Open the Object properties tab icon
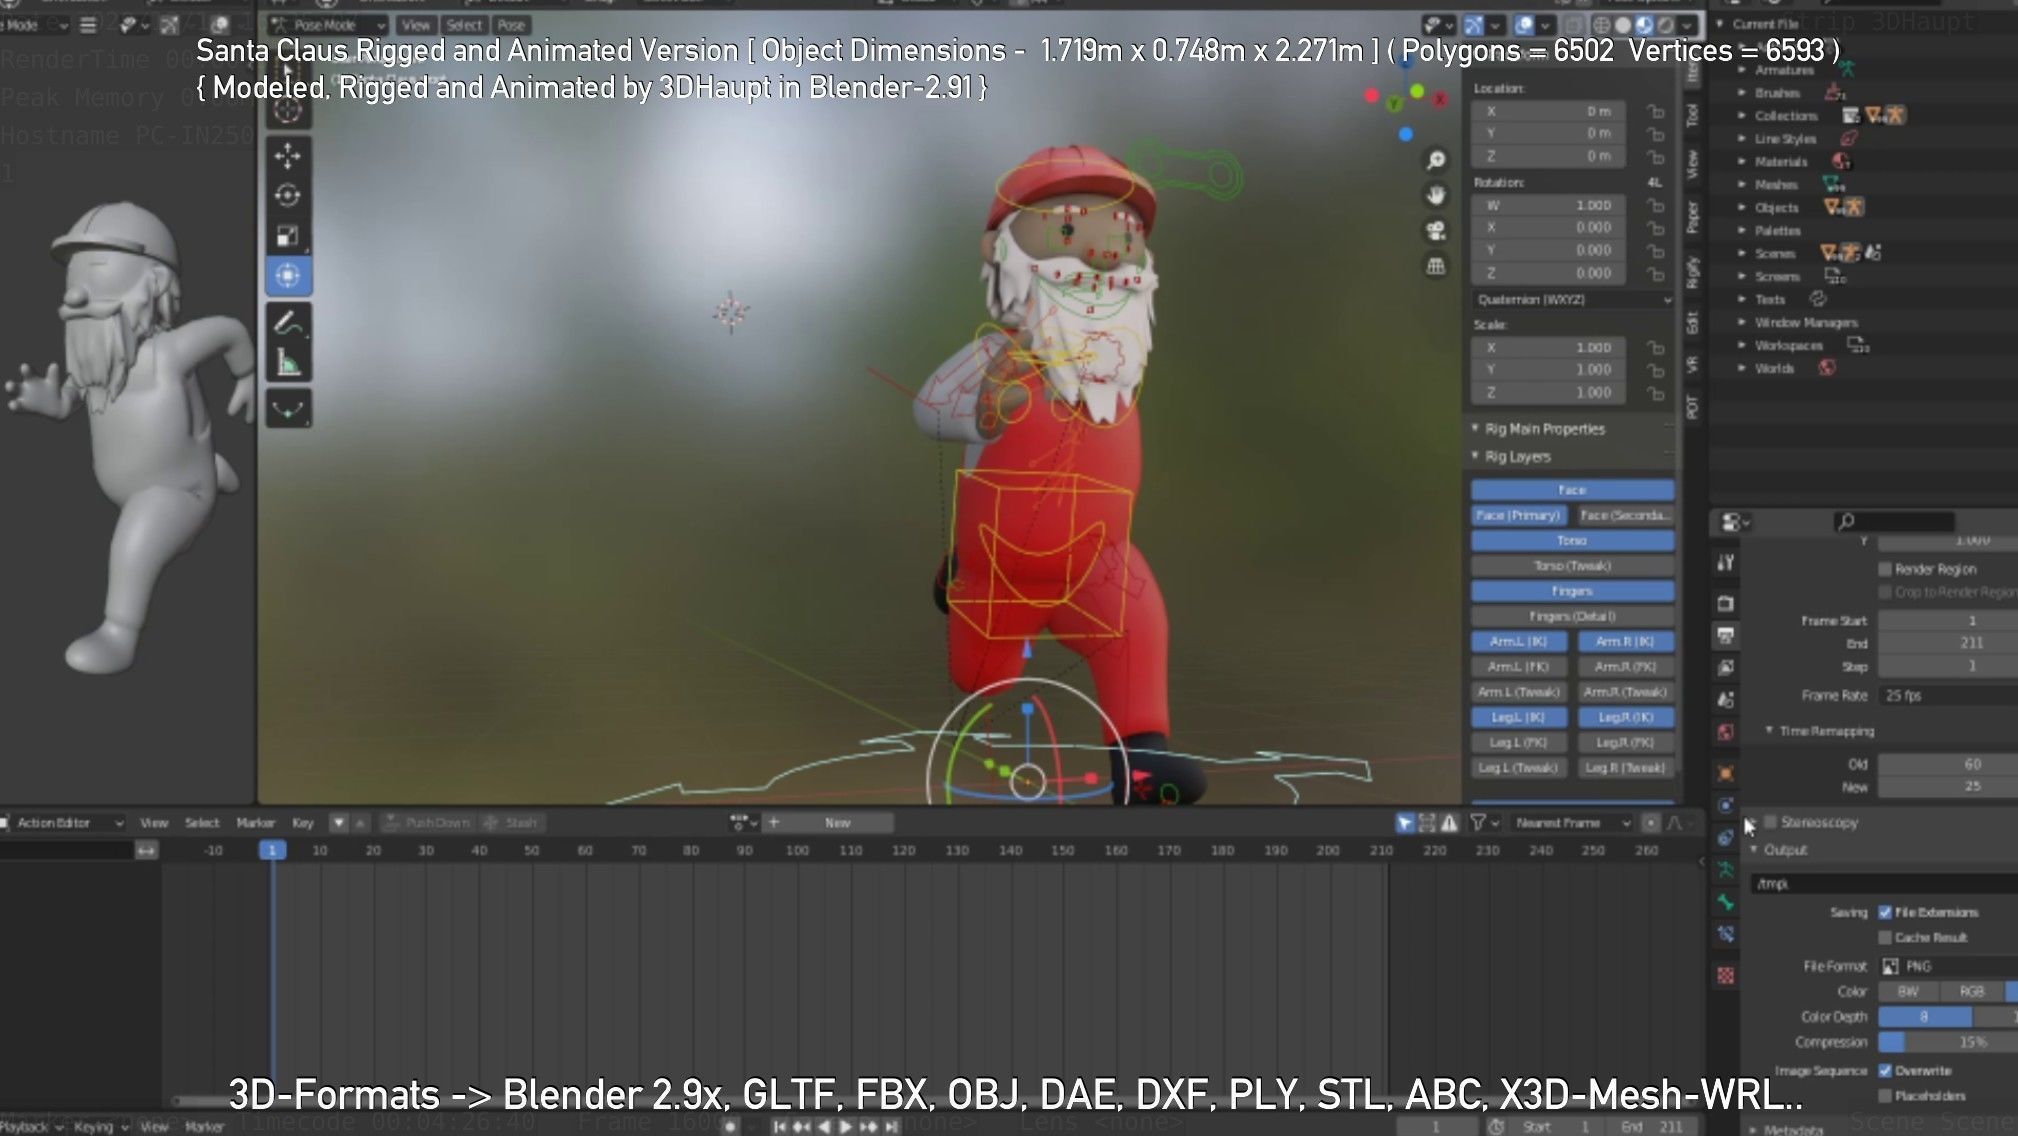This screenshot has width=2018, height=1136. coord(1726,772)
